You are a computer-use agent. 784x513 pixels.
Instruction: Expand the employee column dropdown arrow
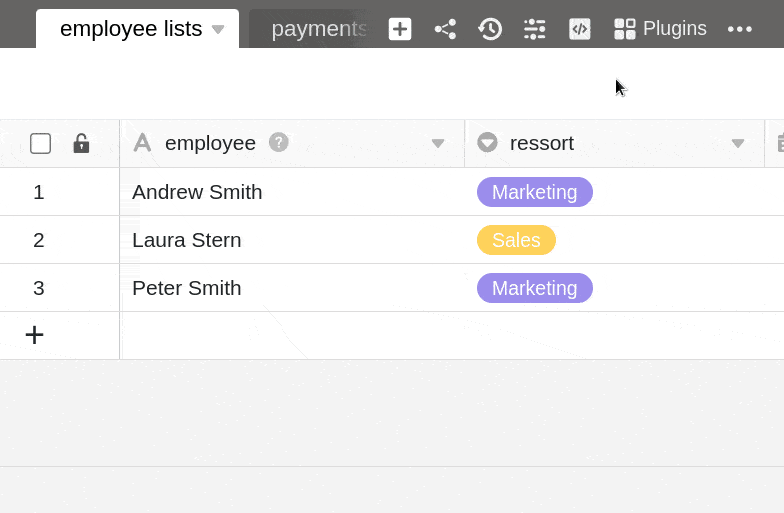(437, 143)
